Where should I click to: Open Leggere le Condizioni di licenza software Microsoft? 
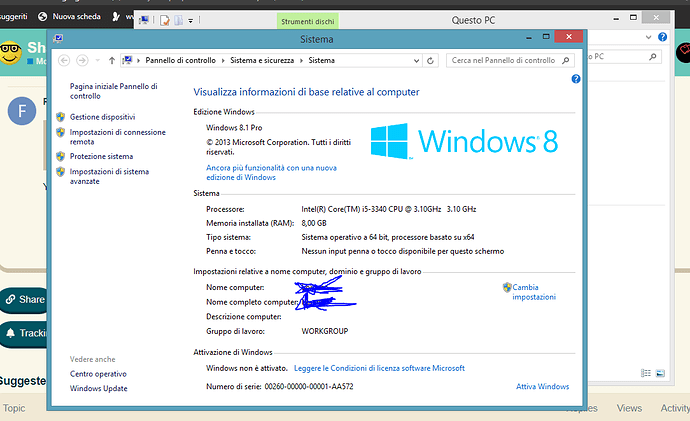(379, 368)
